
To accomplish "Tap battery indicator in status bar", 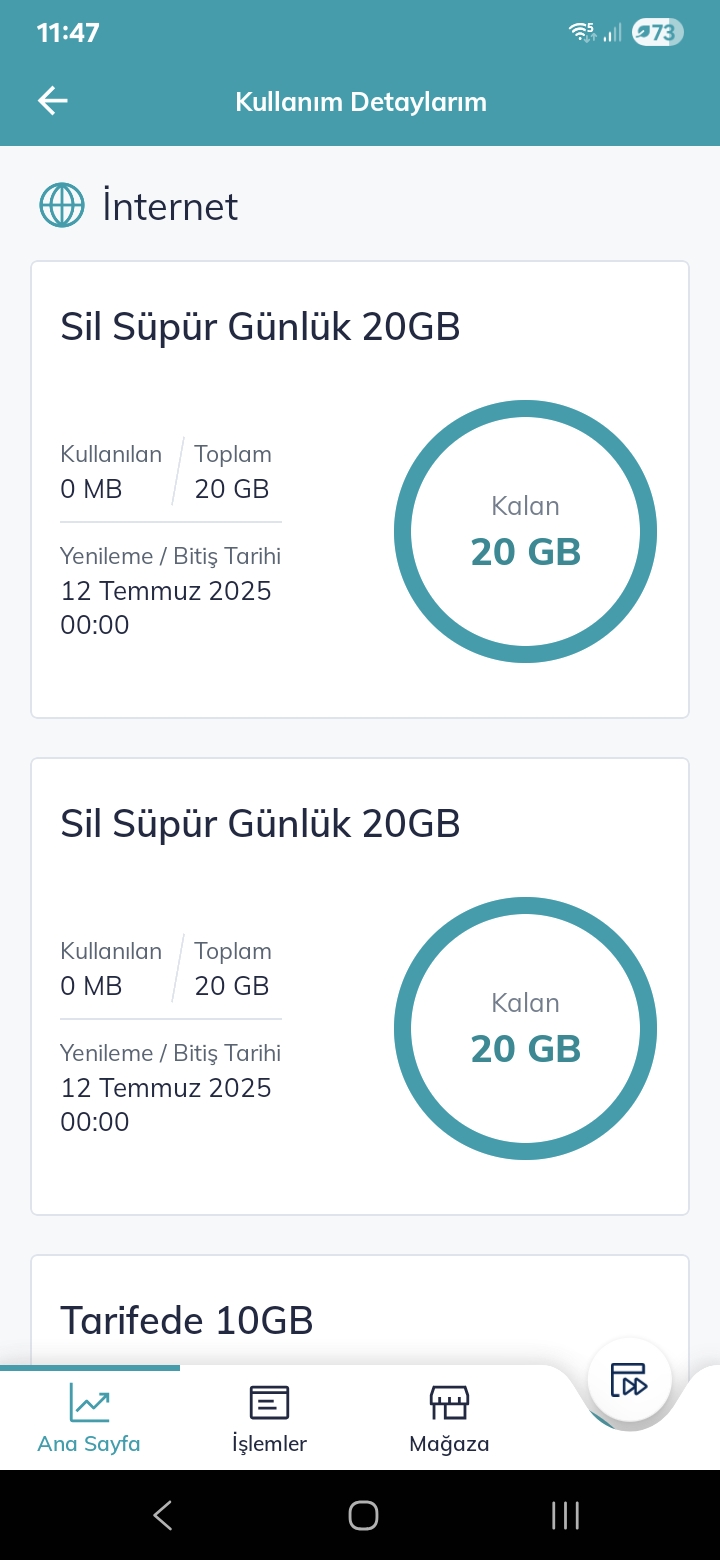I will 658,33.
